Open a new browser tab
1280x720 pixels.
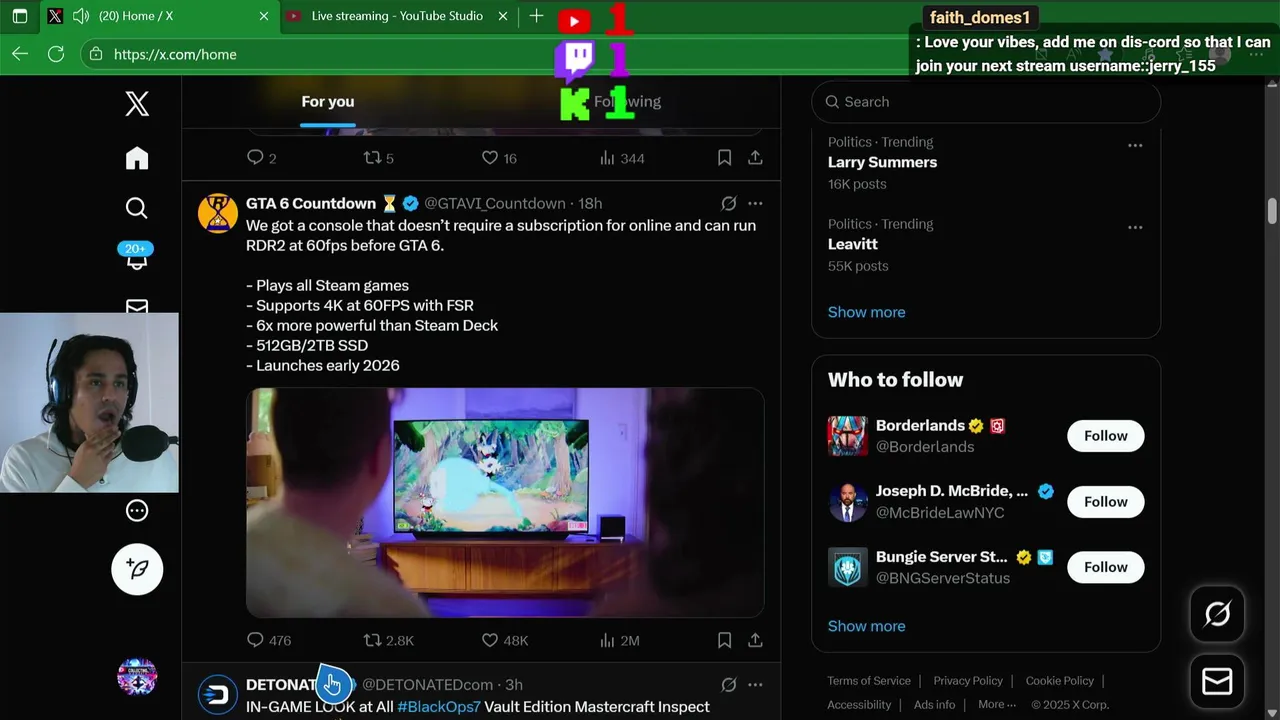[536, 16]
